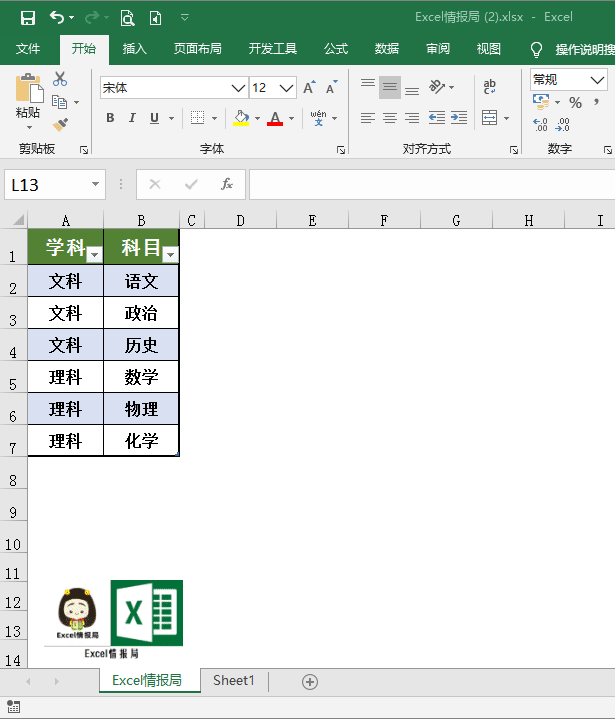This screenshot has width=615, height=719.
Task: Apply the yellow fill color swatch
Action: (241, 118)
